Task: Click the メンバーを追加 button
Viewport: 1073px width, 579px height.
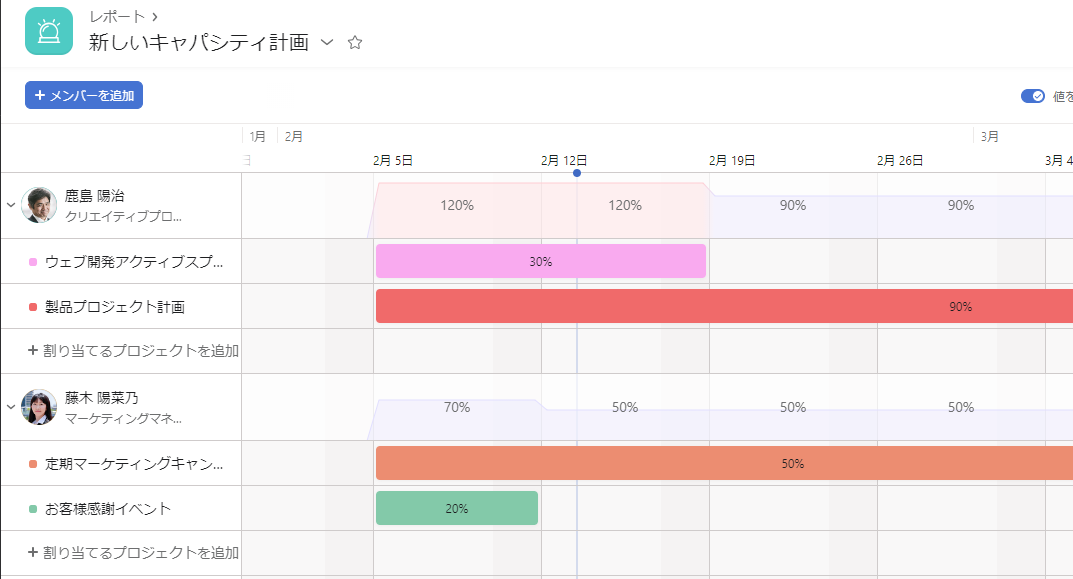Action: click(83, 95)
